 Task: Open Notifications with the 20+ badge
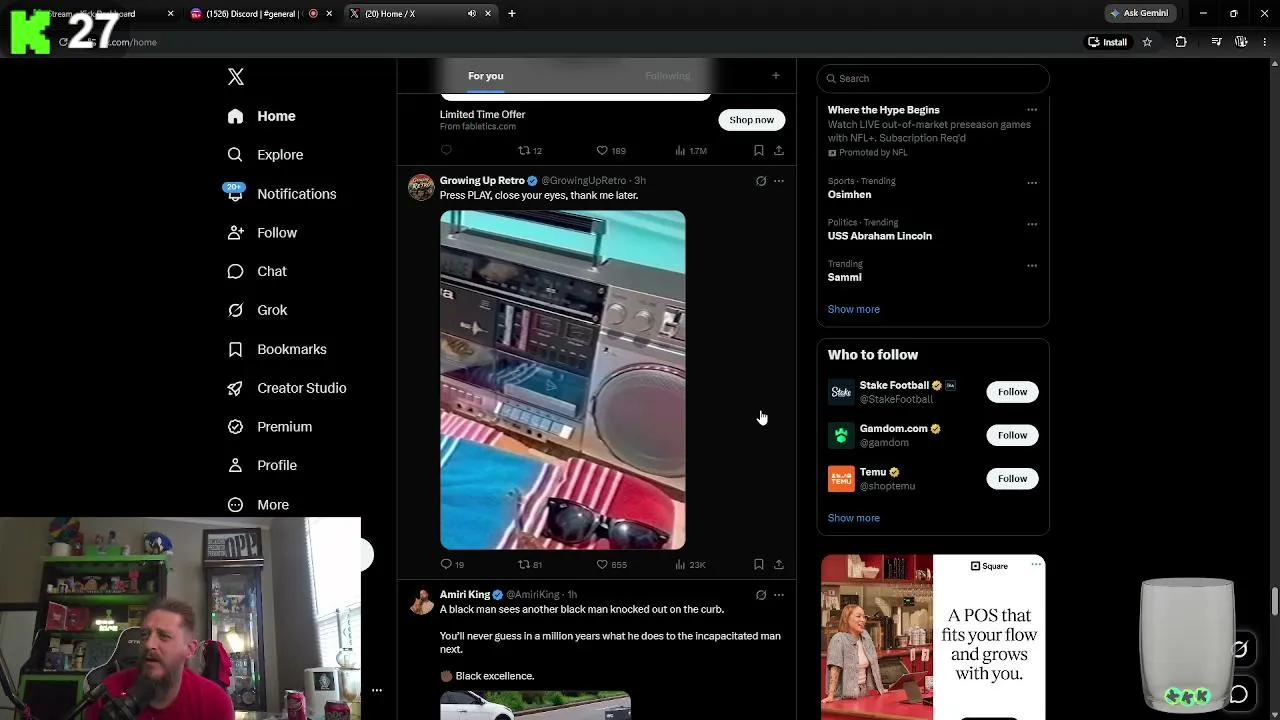281,194
